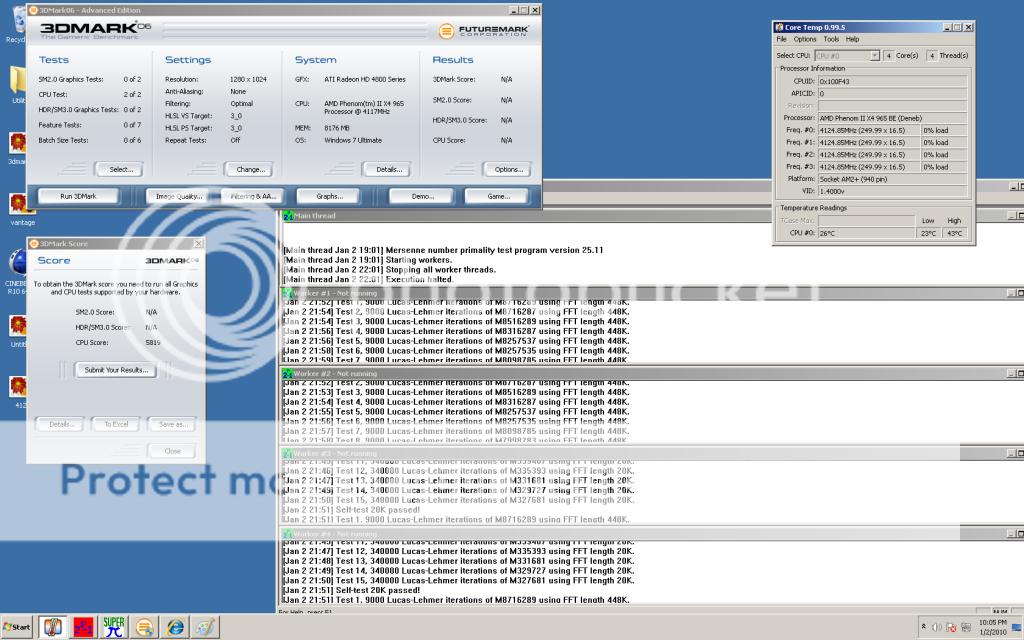Open Internet Explorer from the taskbar
Viewport: 1024px width, 640px height.
pyautogui.click(x=173, y=627)
